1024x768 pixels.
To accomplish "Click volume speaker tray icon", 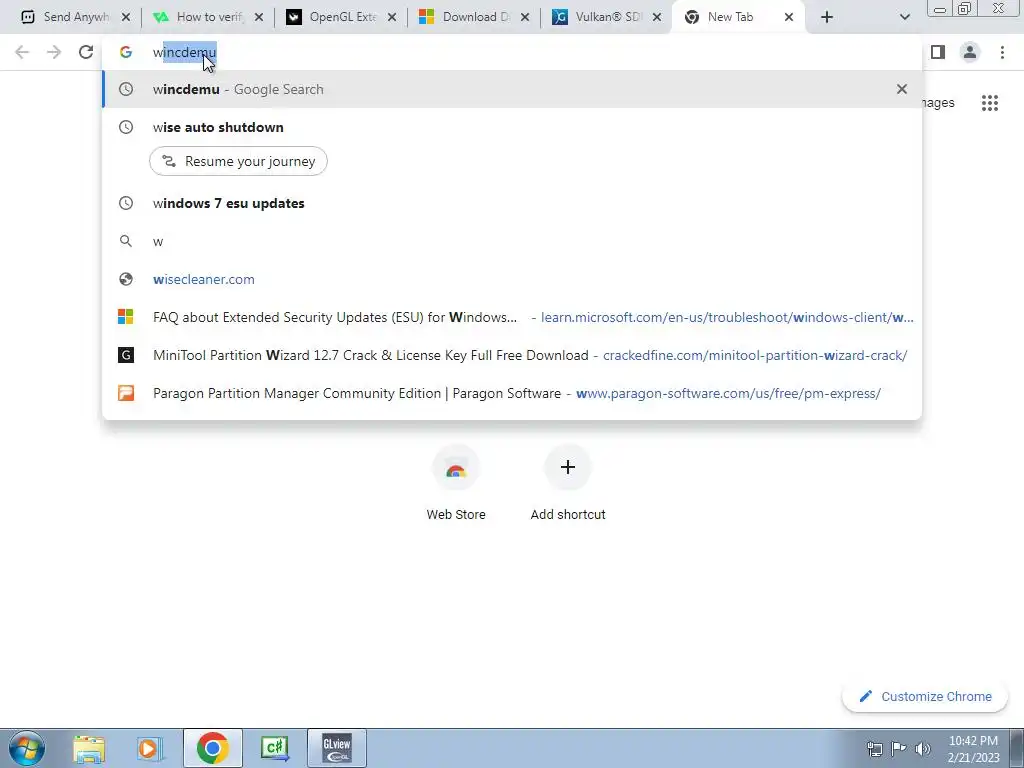I will pos(923,749).
